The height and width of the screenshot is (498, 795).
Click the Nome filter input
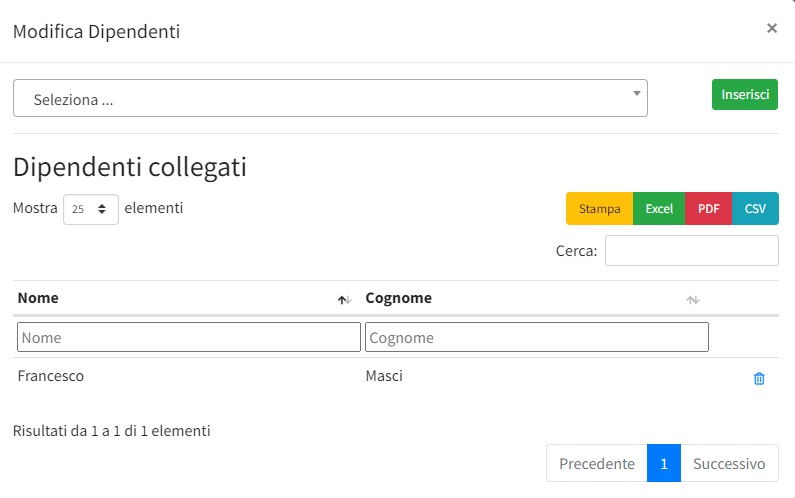pos(189,337)
